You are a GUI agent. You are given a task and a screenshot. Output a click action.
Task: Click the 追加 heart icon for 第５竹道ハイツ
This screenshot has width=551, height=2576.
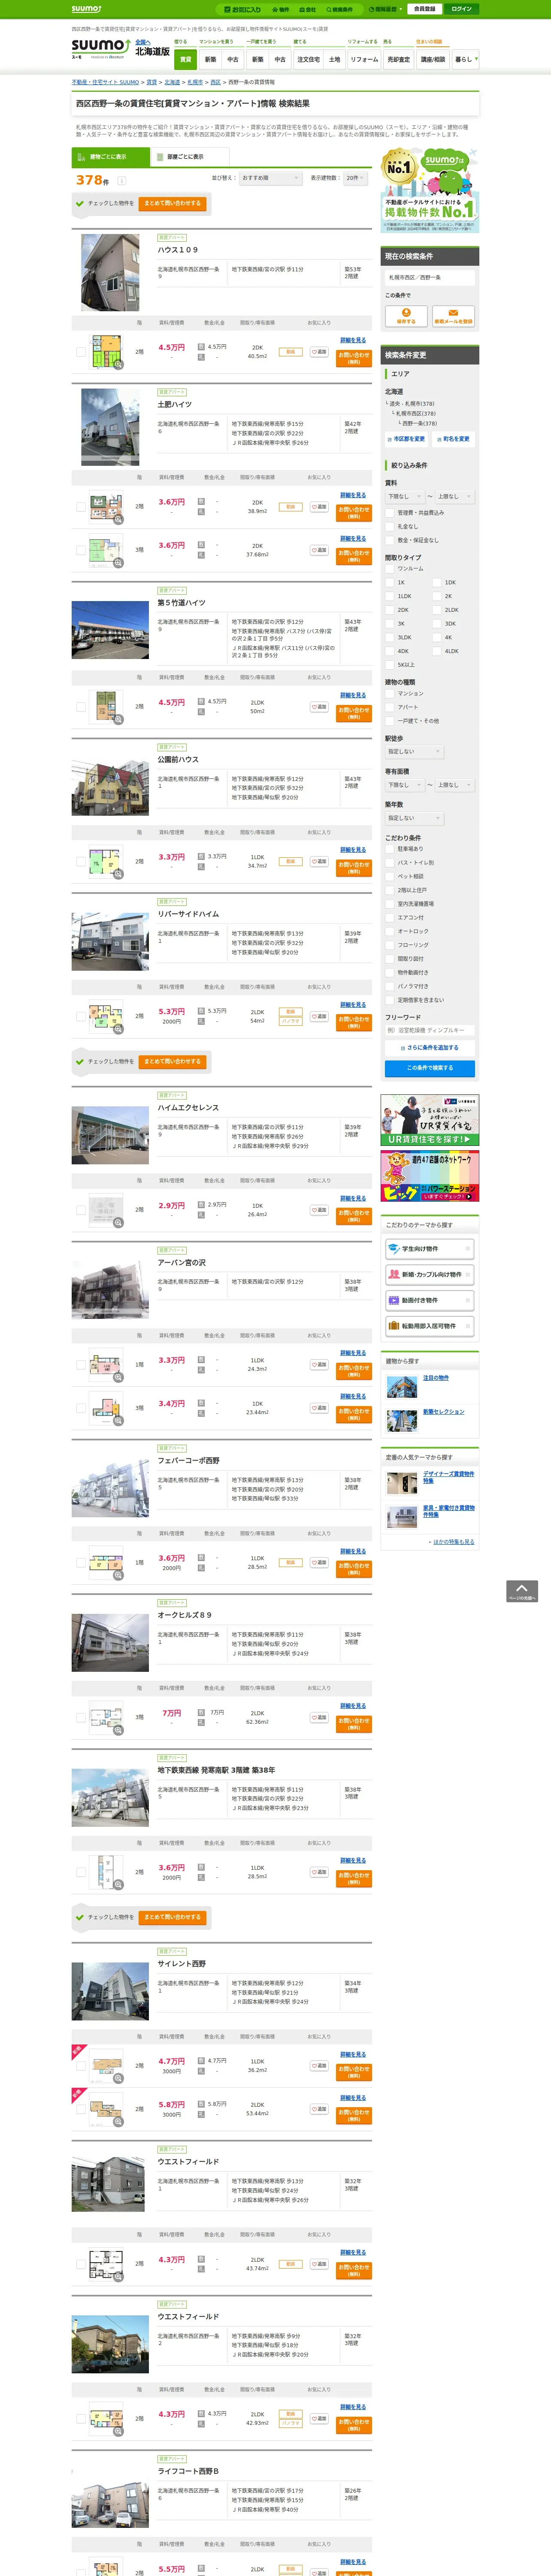pyautogui.click(x=319, y=707)
